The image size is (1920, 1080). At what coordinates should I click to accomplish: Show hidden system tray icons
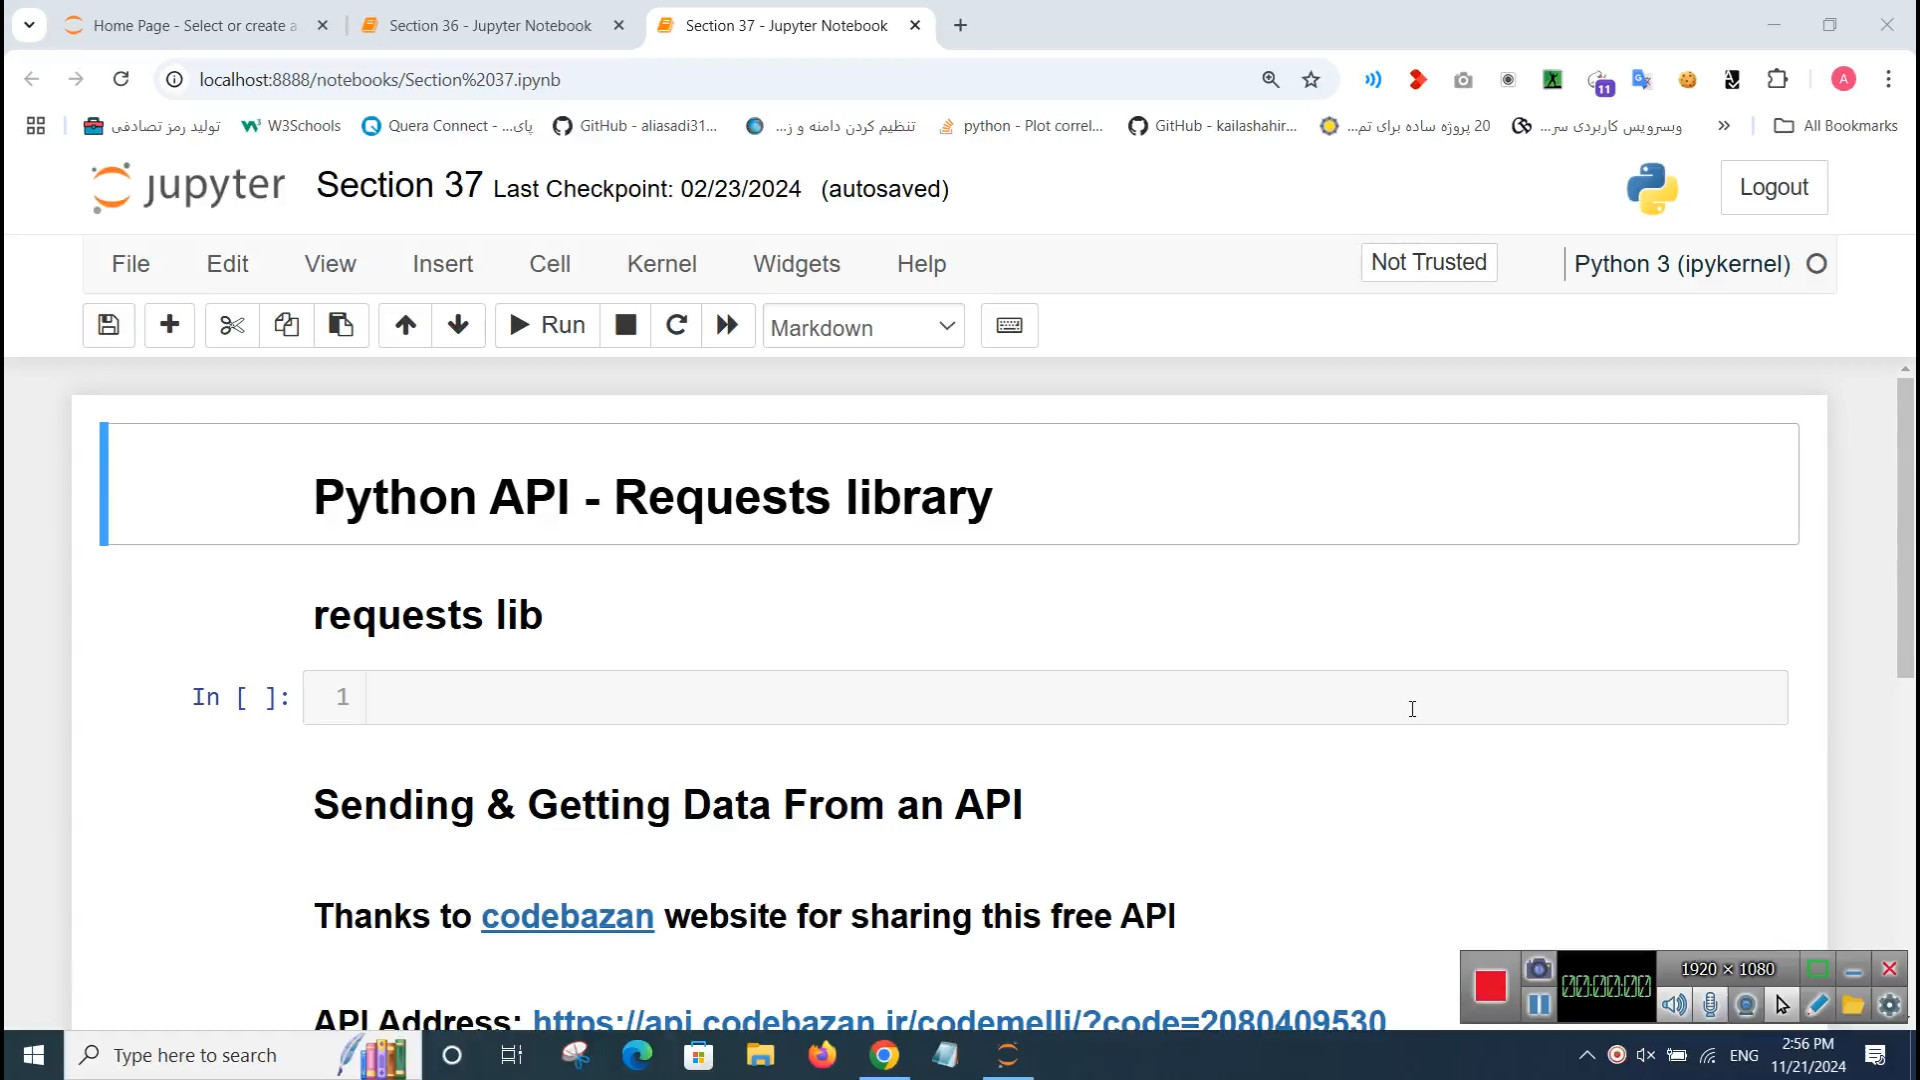tap(1587, 1055)
